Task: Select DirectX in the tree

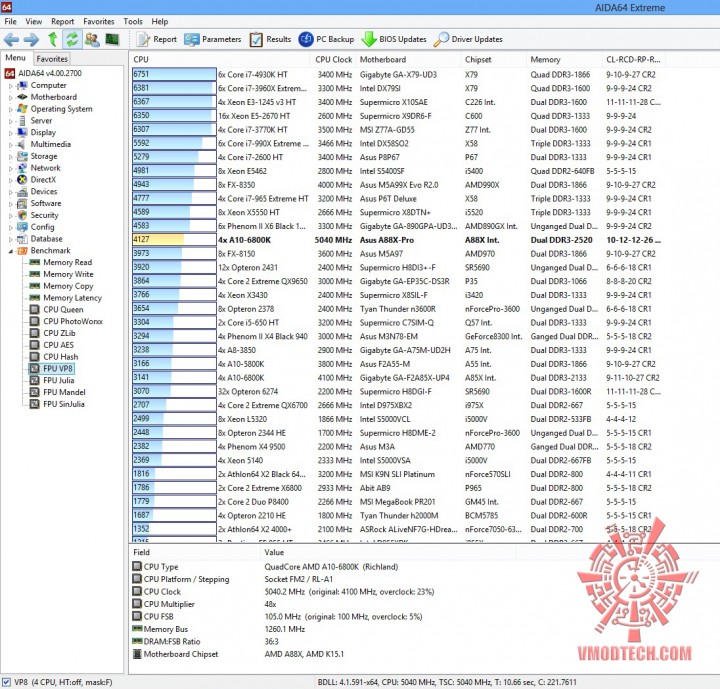Action: click(x=43, y=180)
